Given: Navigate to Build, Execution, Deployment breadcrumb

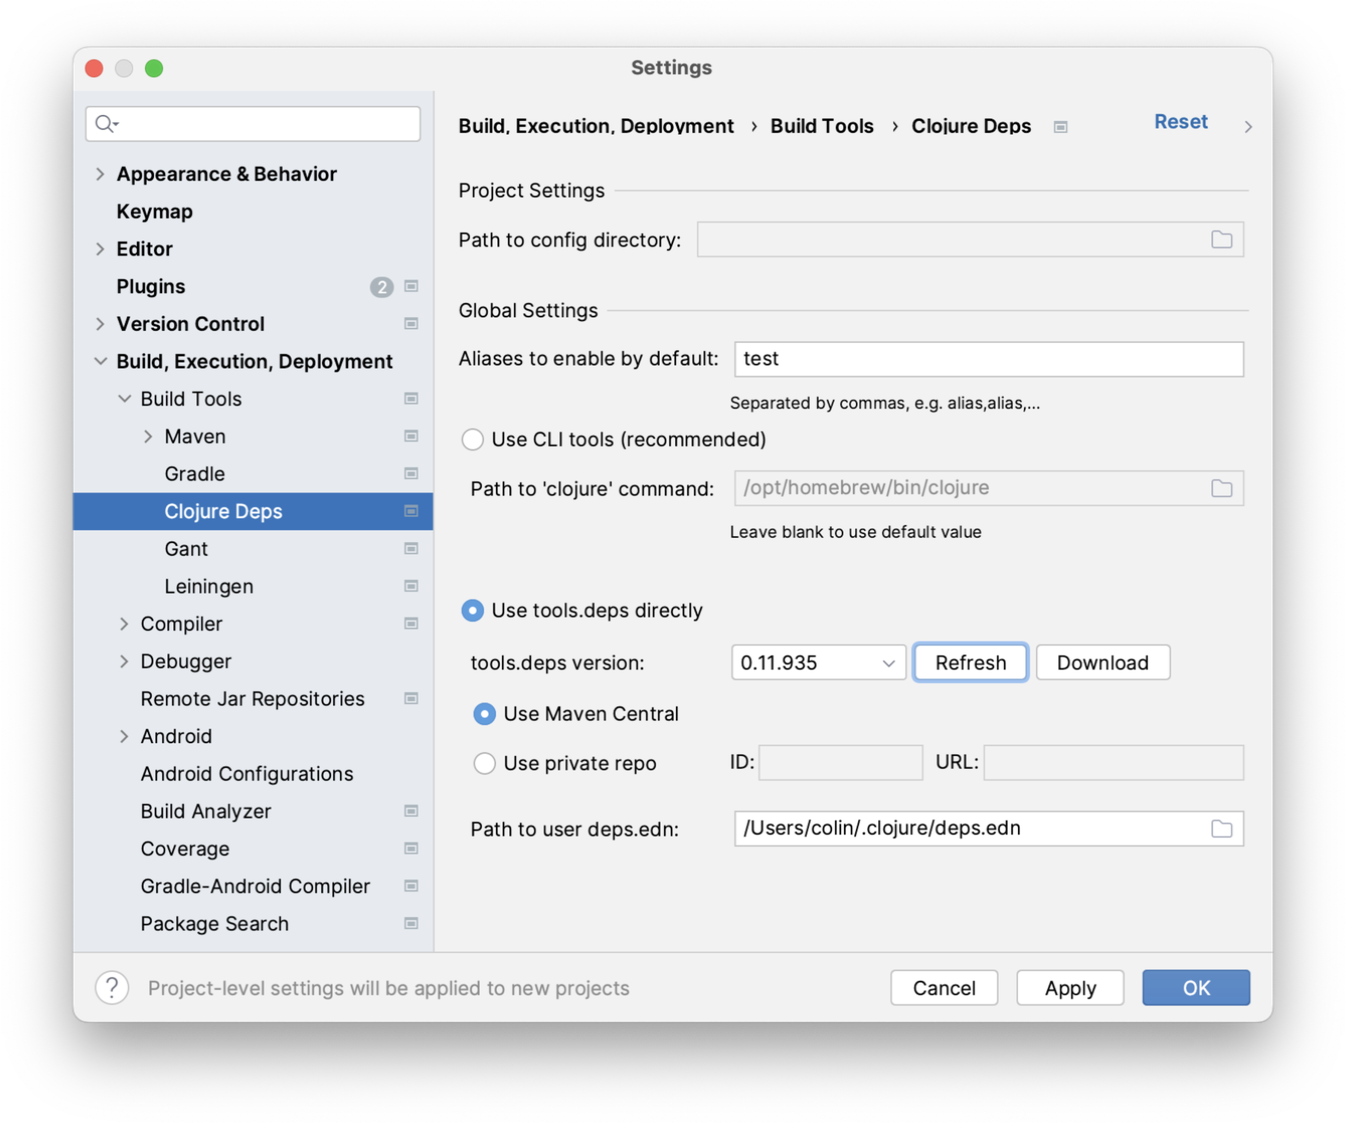Looking at the screenshot, I should [596, 126].
